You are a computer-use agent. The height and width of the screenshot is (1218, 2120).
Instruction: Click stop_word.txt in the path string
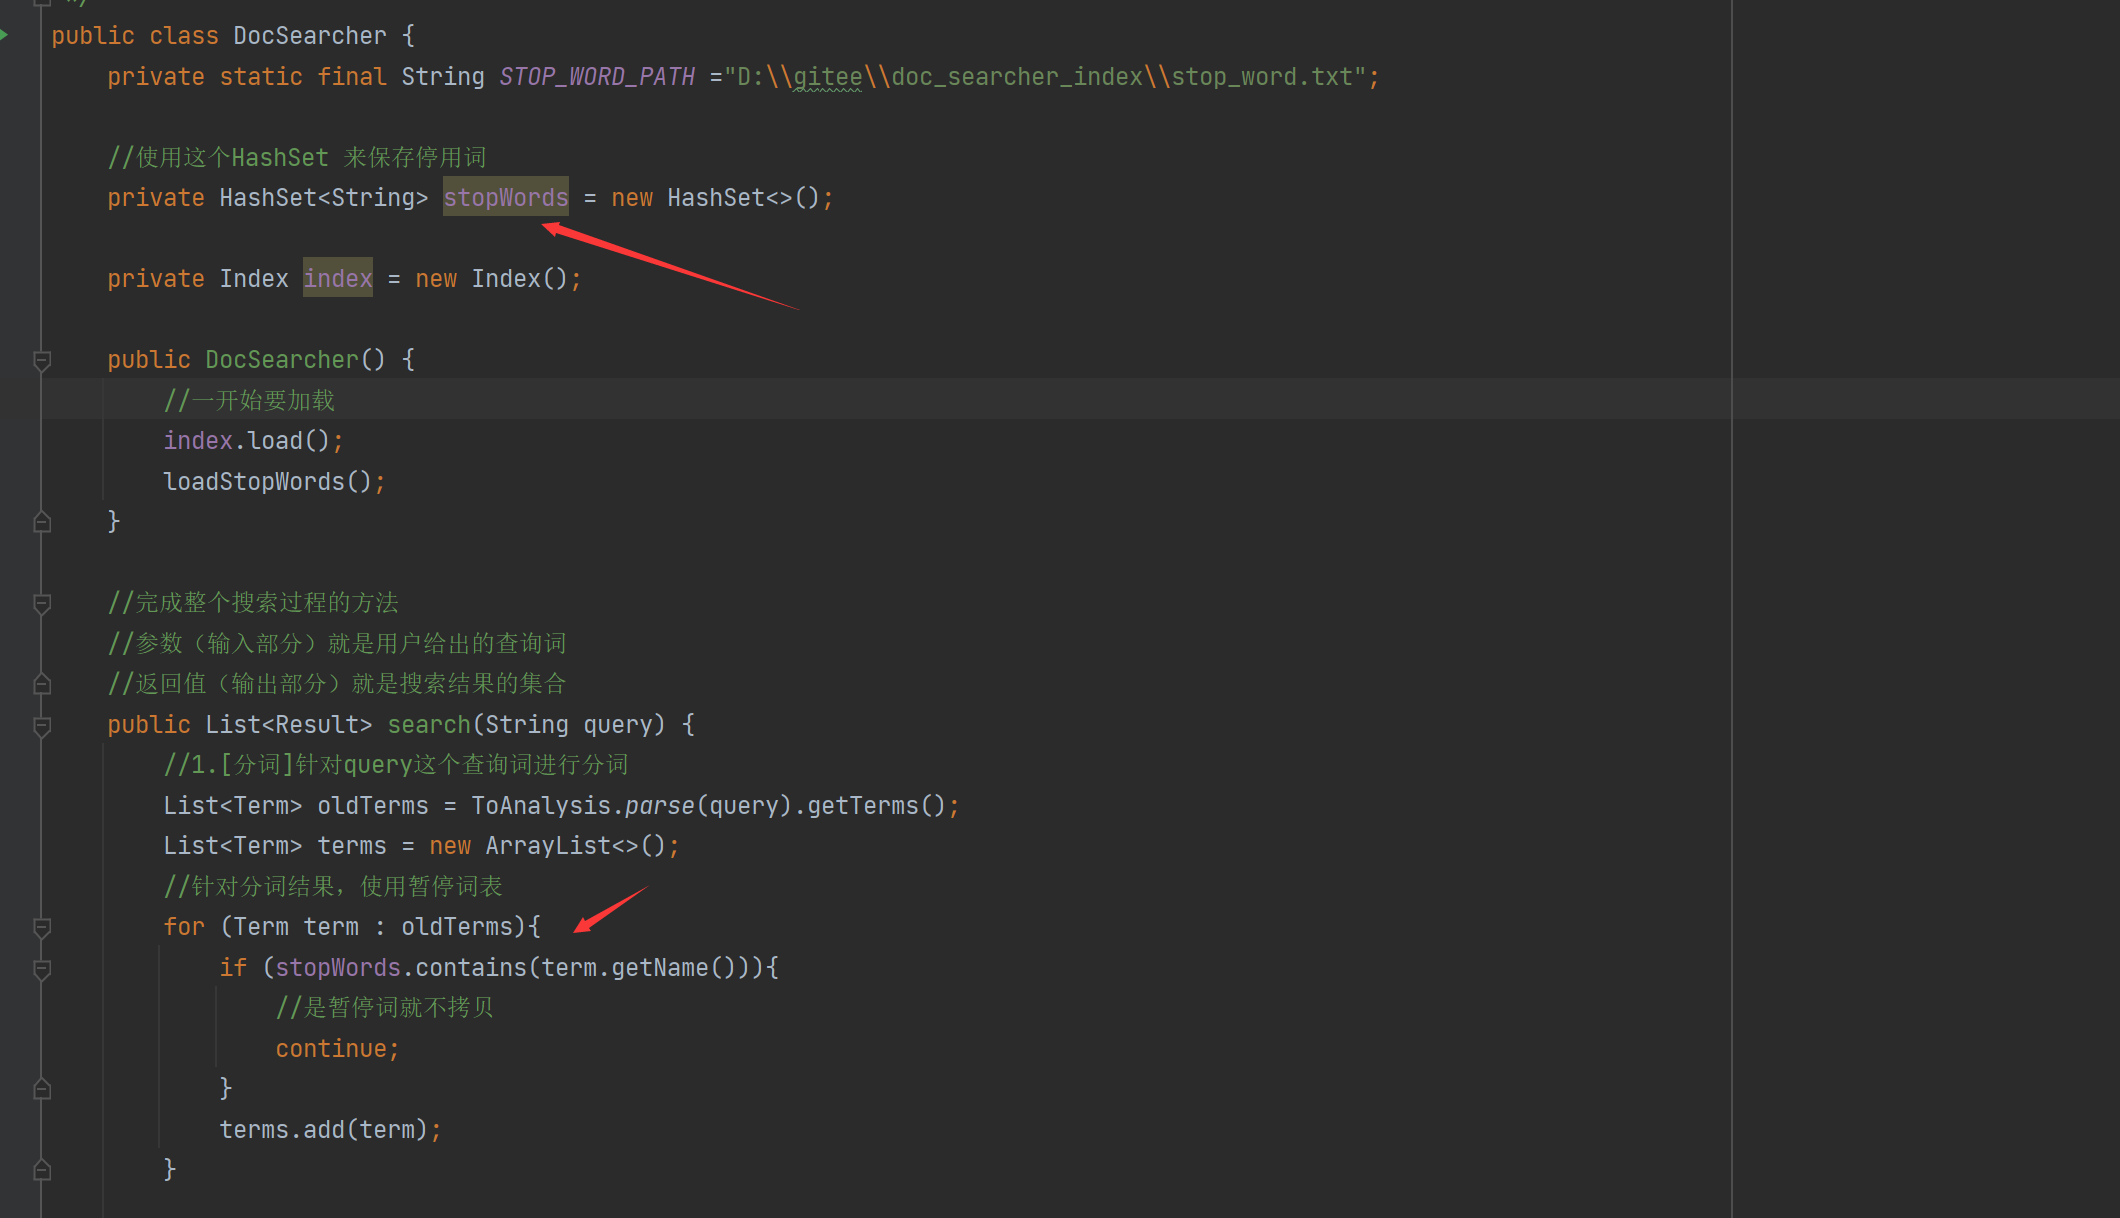pos(1262,77)
